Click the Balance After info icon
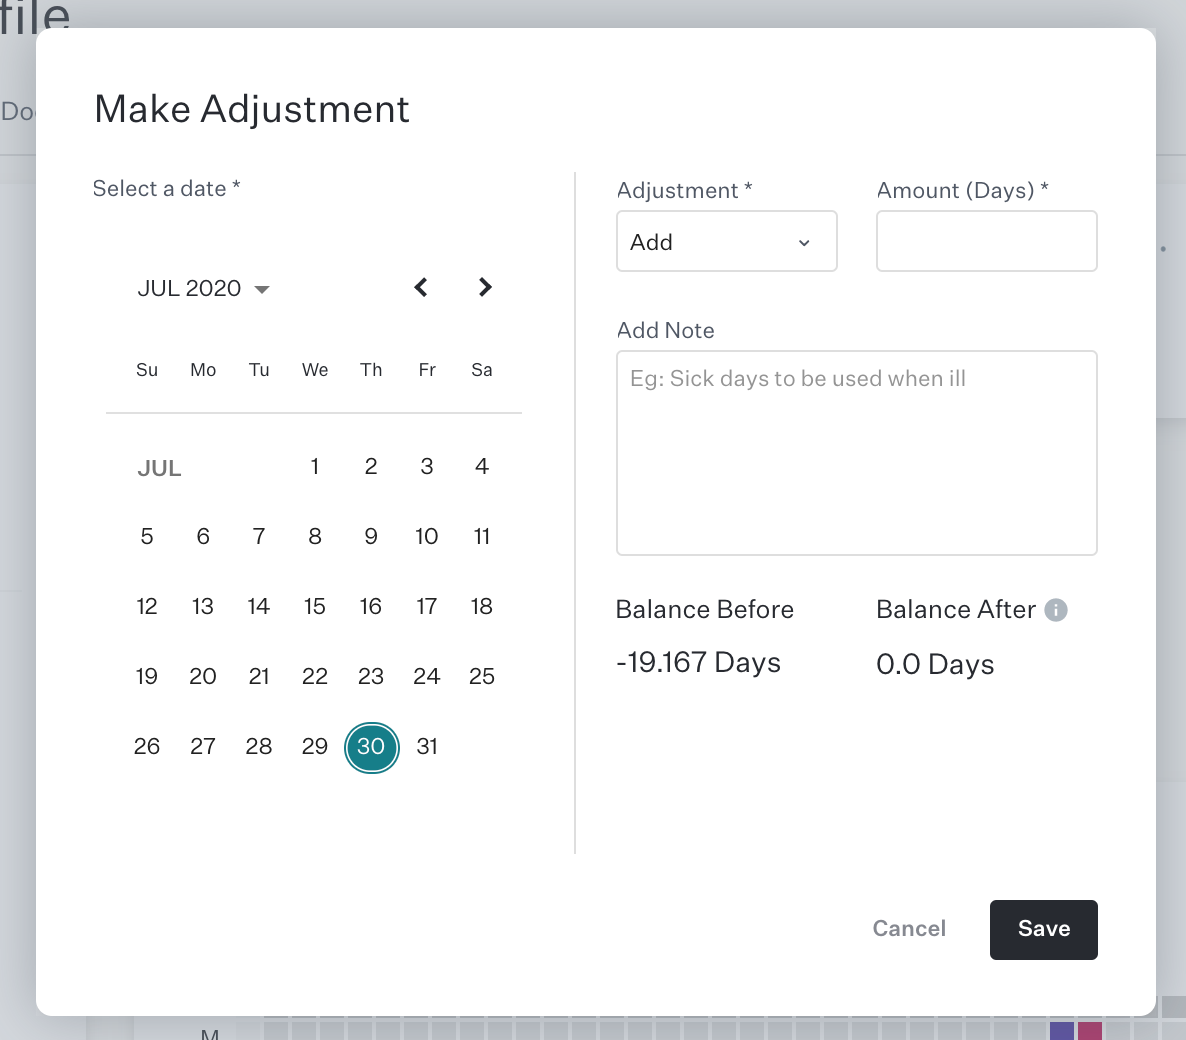The width and height of the screenshot is (1186, 1040). point(1056,610)
